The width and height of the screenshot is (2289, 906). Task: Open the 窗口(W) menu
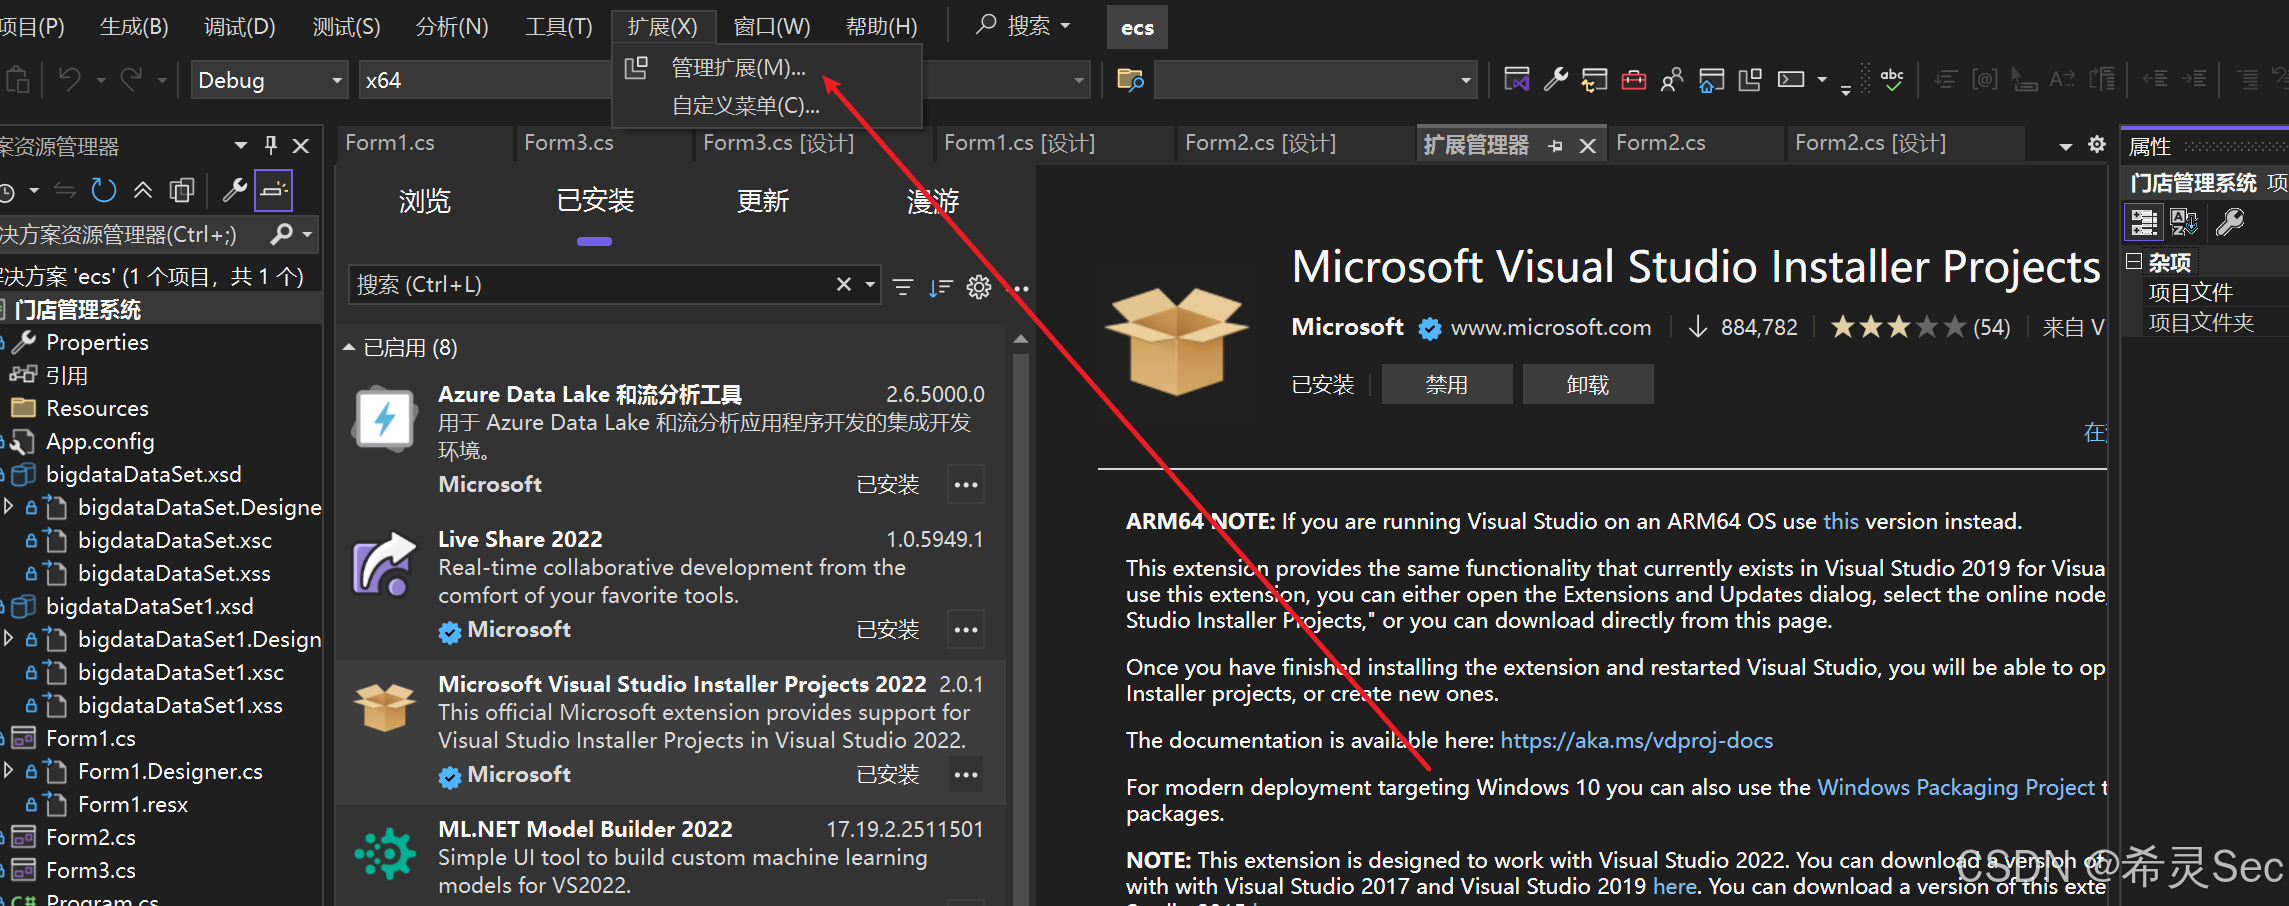pyautogui.click(x=772, y=26)
